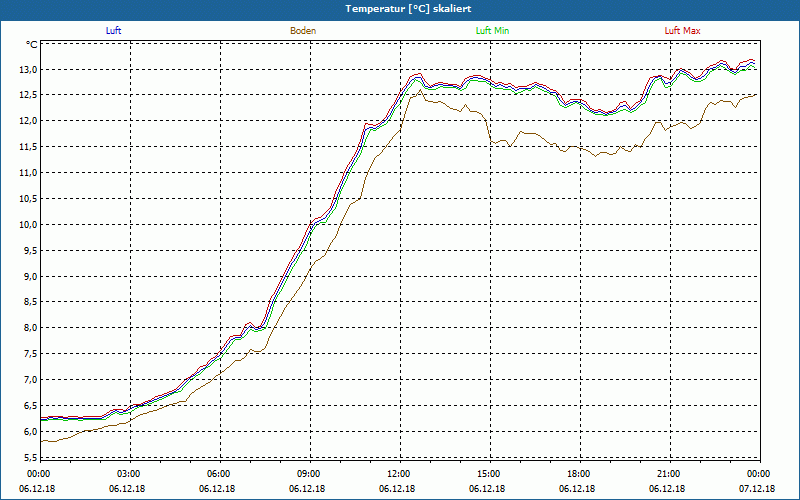Click the '06.12.18' date under 12:00
This screenshot has height=500, width=800.
click(397, 489)
